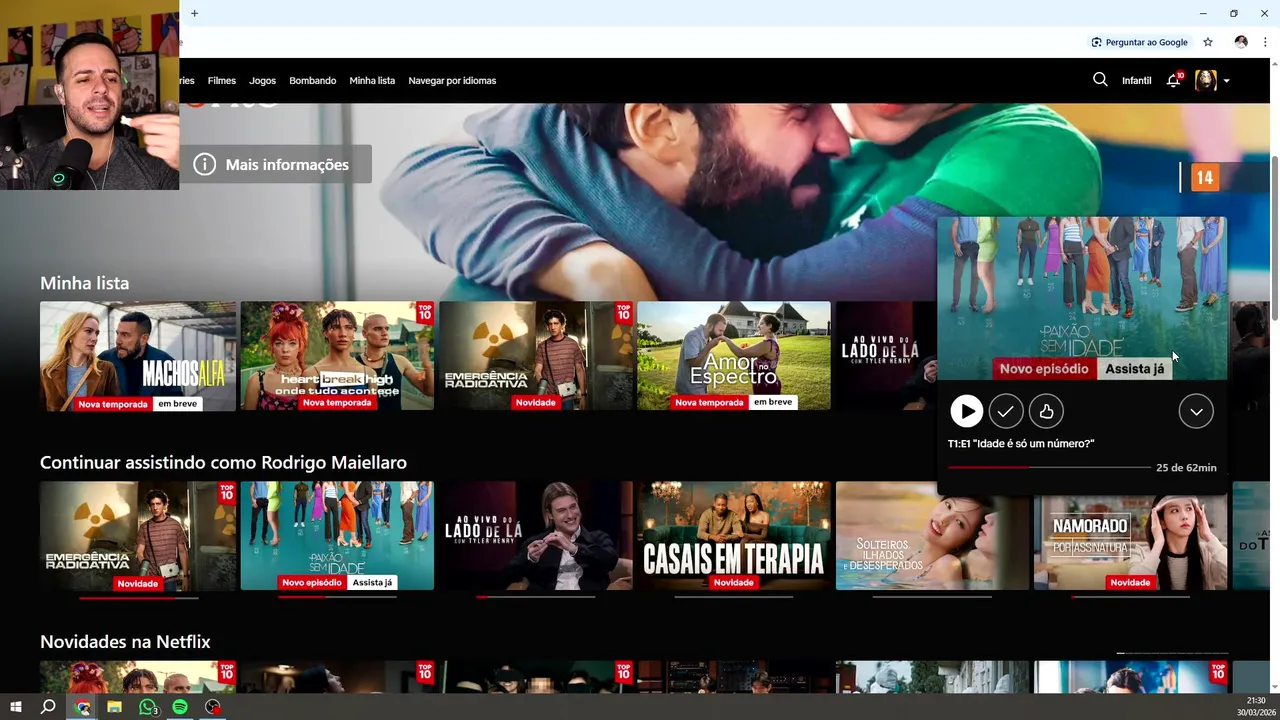Open a new browser tab with the plus
This screenshot has height=720, width=1280.
coord(194,13)
